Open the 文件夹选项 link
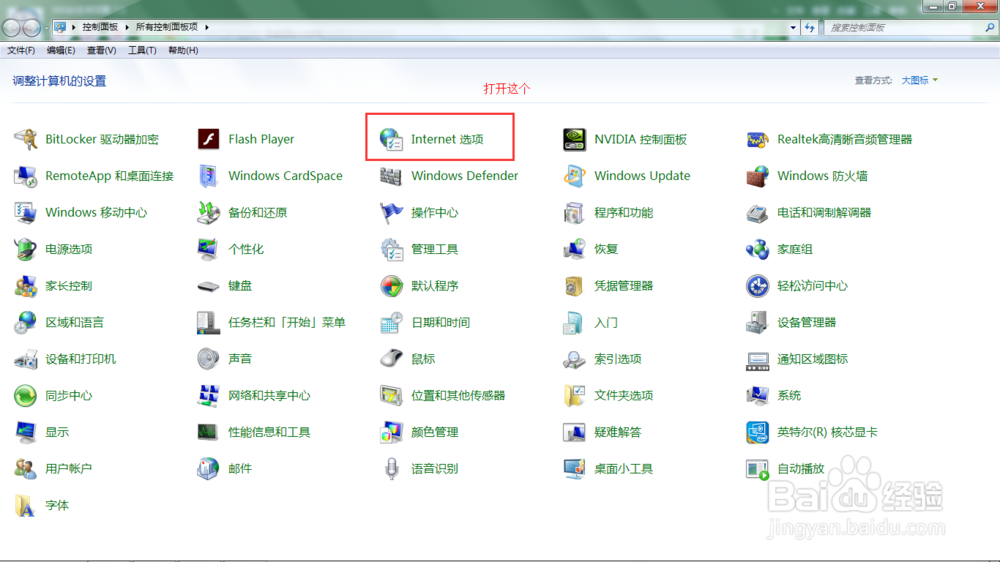 pos(623,396)
